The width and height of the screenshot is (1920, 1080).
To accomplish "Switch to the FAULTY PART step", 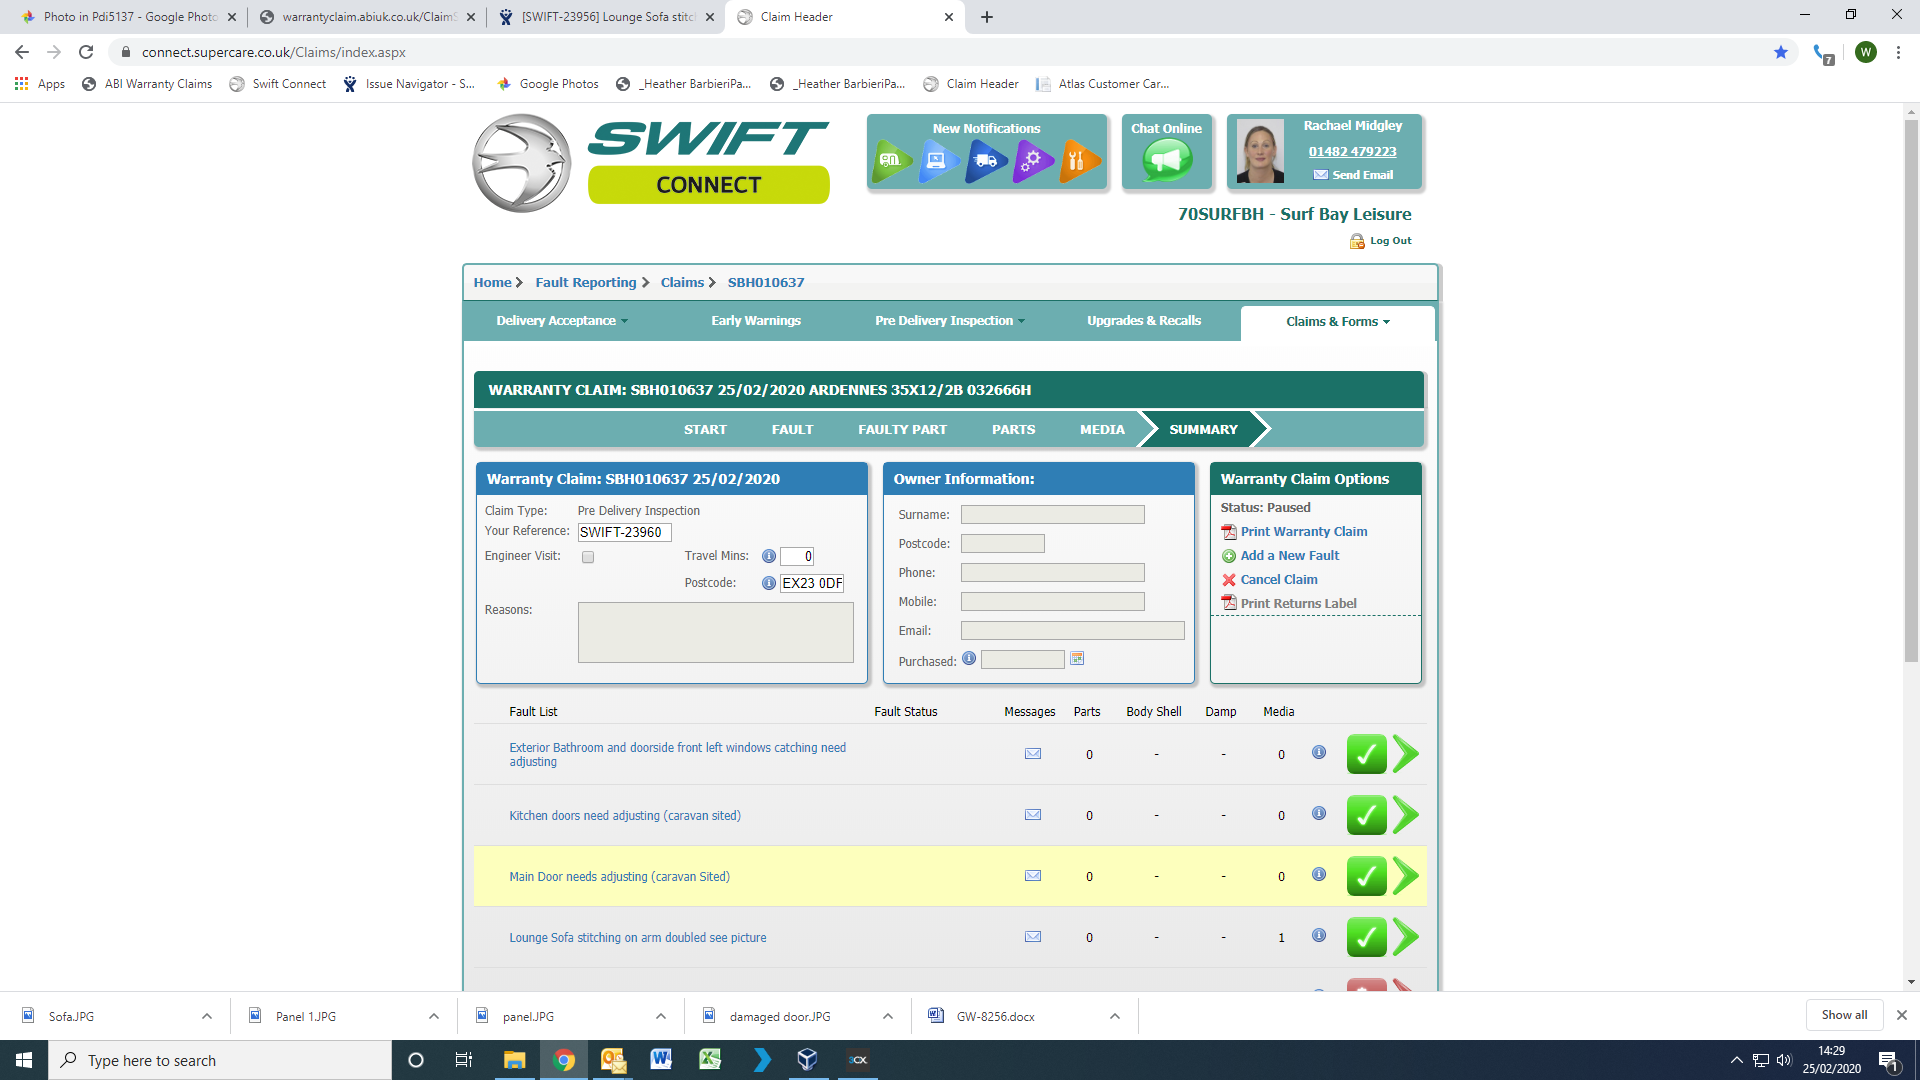I will [x=902, y=430].
